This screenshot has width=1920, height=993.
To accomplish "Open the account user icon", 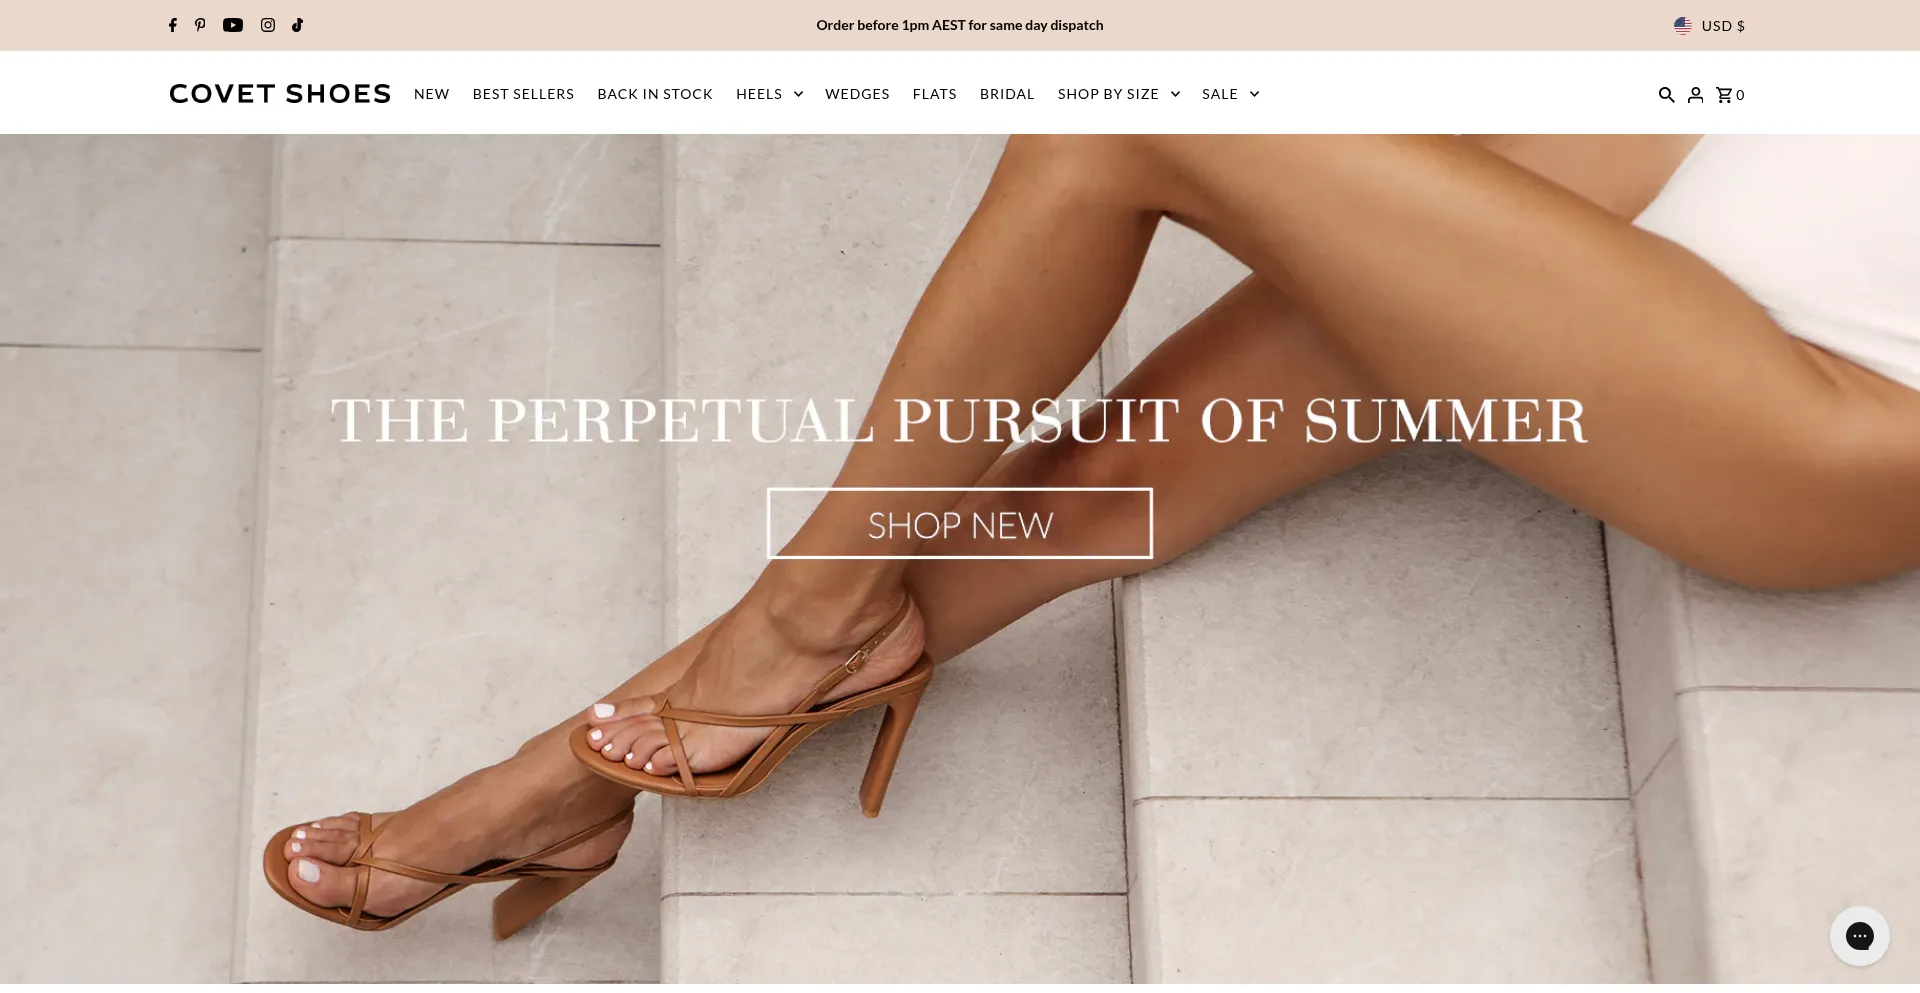I will click(1695, 95).
